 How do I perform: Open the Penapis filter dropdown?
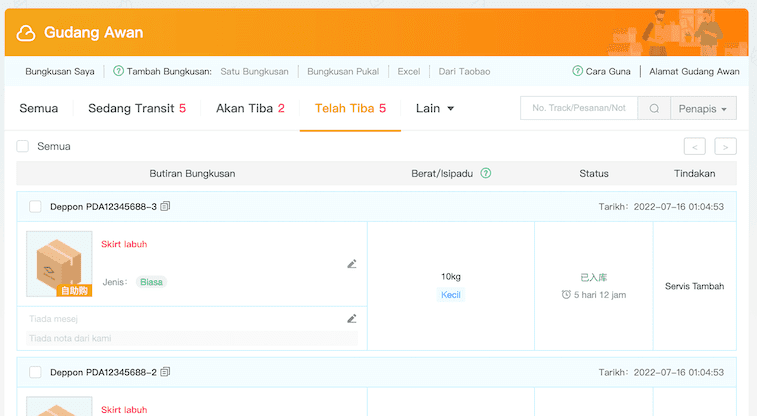click(703, 108)
